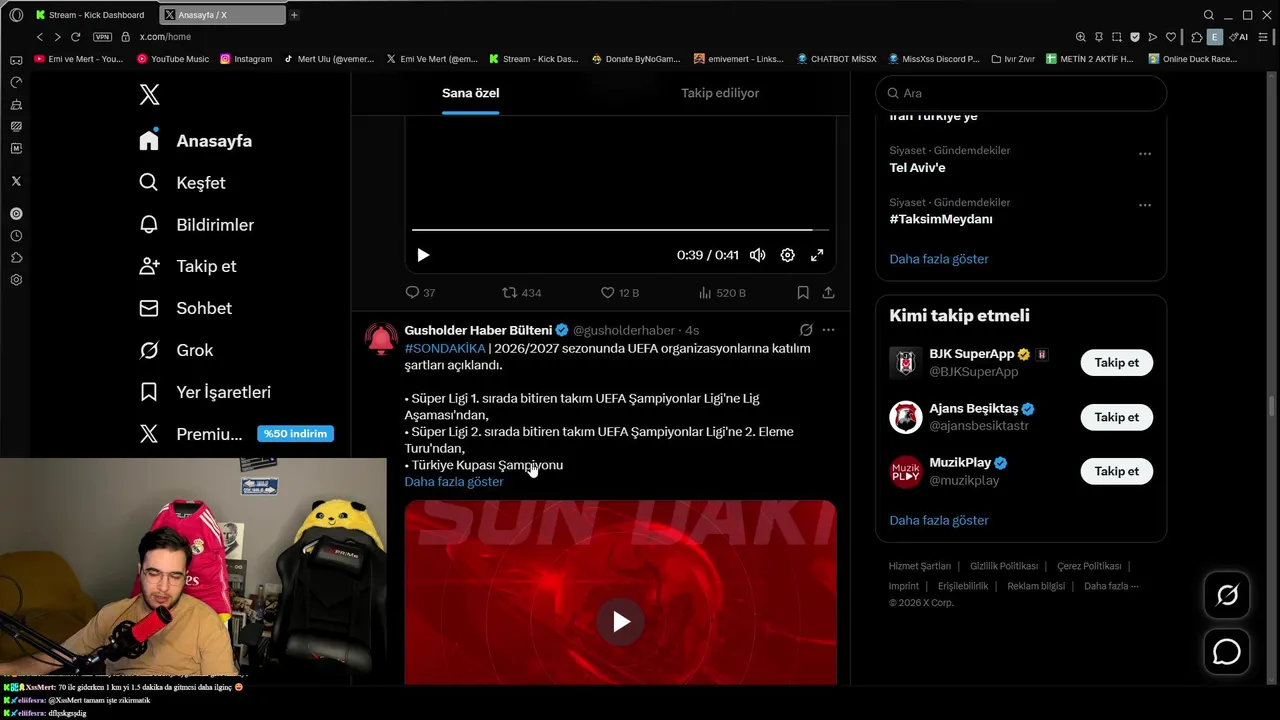Screen dimensions: 1280x720
Task: Open the Ivır Zıvır bookmarks folder
Action: (x=1013, y=59)
